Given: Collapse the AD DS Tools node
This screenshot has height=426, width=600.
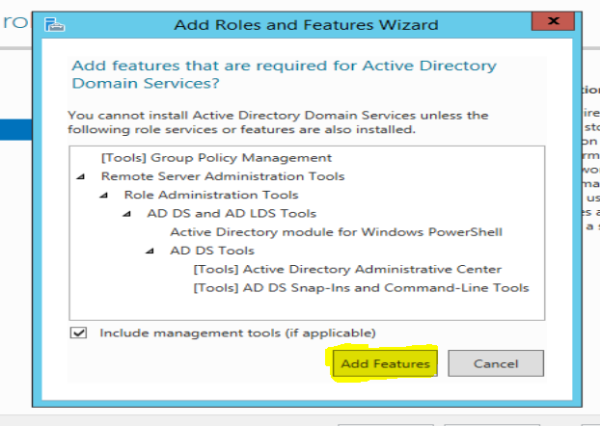Looking at the screenshot, I should (150, 251).
